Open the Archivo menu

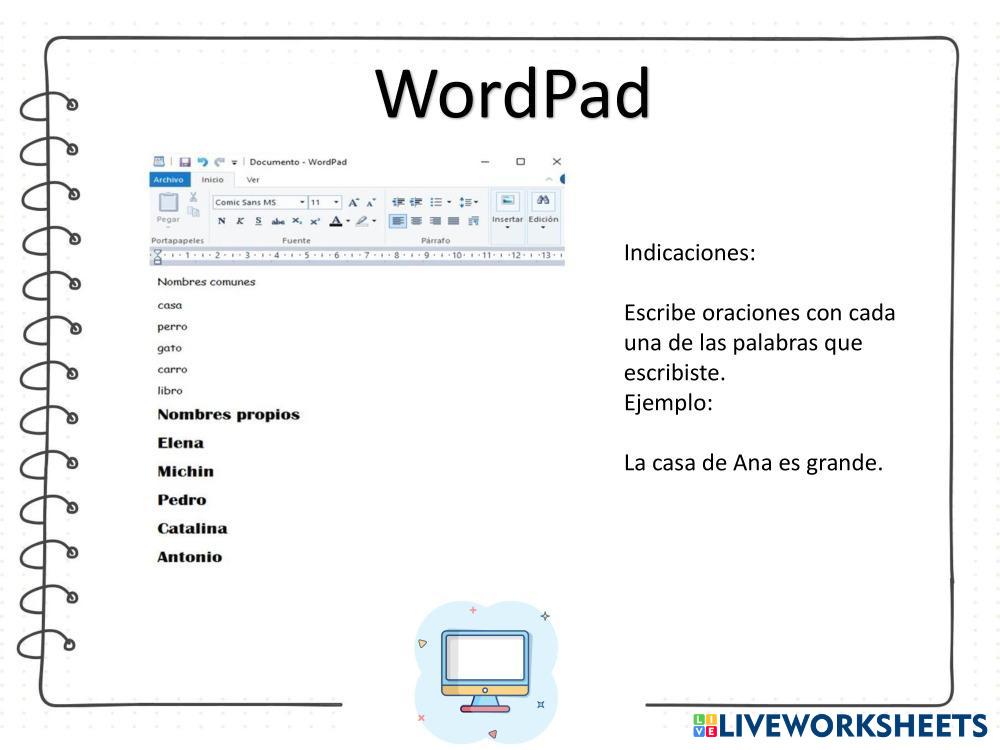tap(168, 180)
